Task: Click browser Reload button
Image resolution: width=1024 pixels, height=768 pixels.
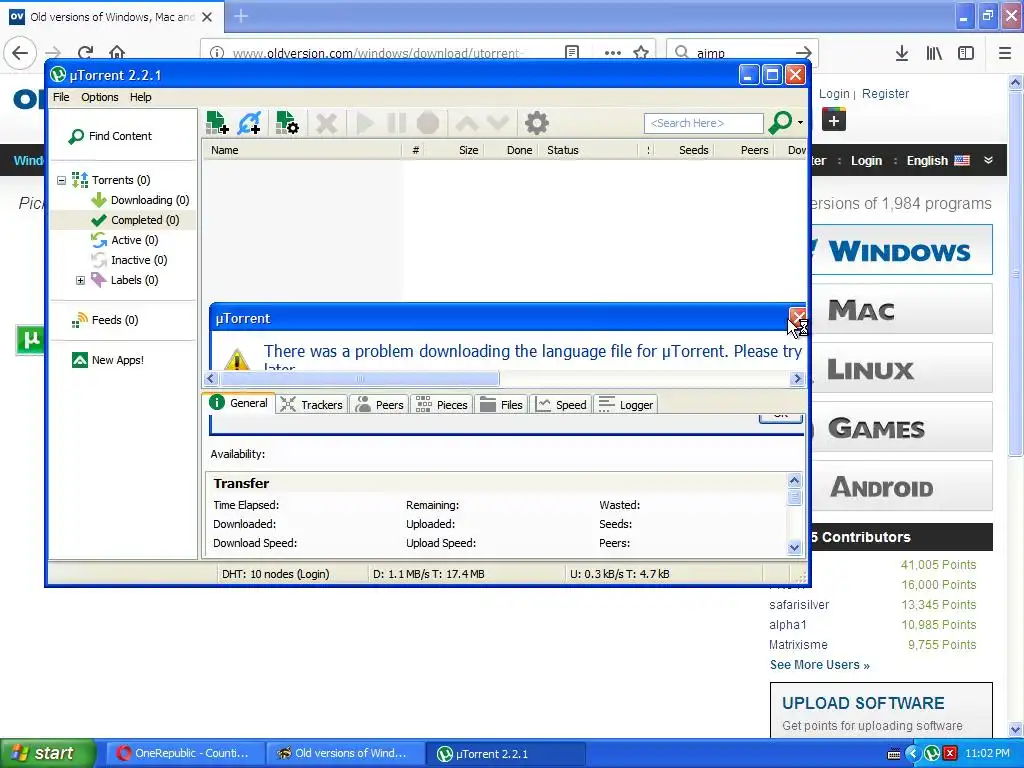Action: [86, 52]
